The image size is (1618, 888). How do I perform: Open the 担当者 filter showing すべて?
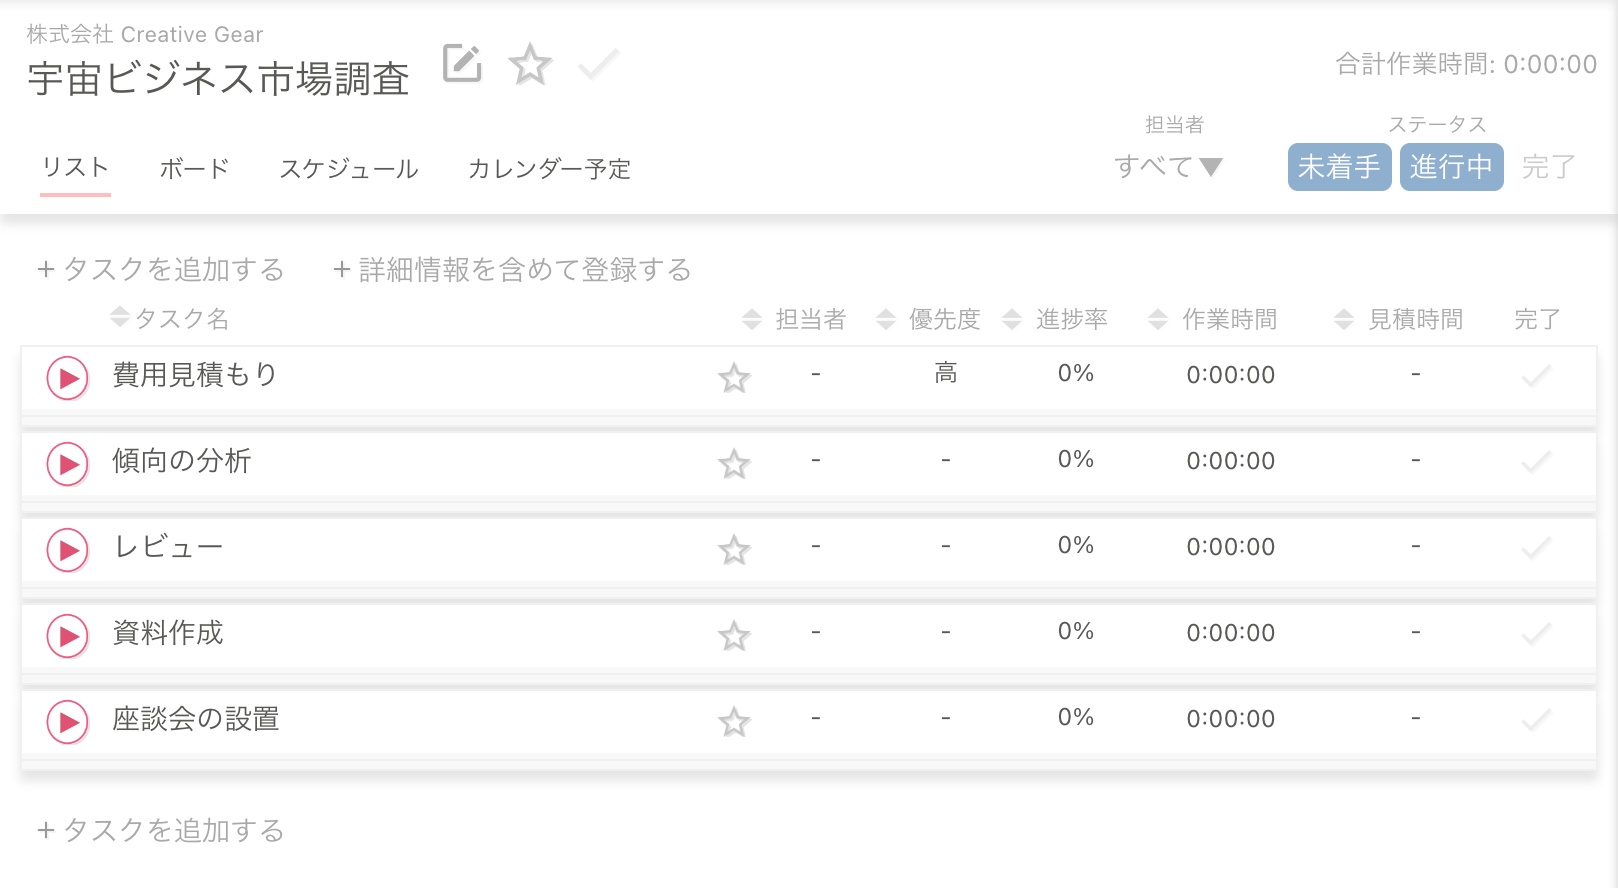pos(1168,168)
